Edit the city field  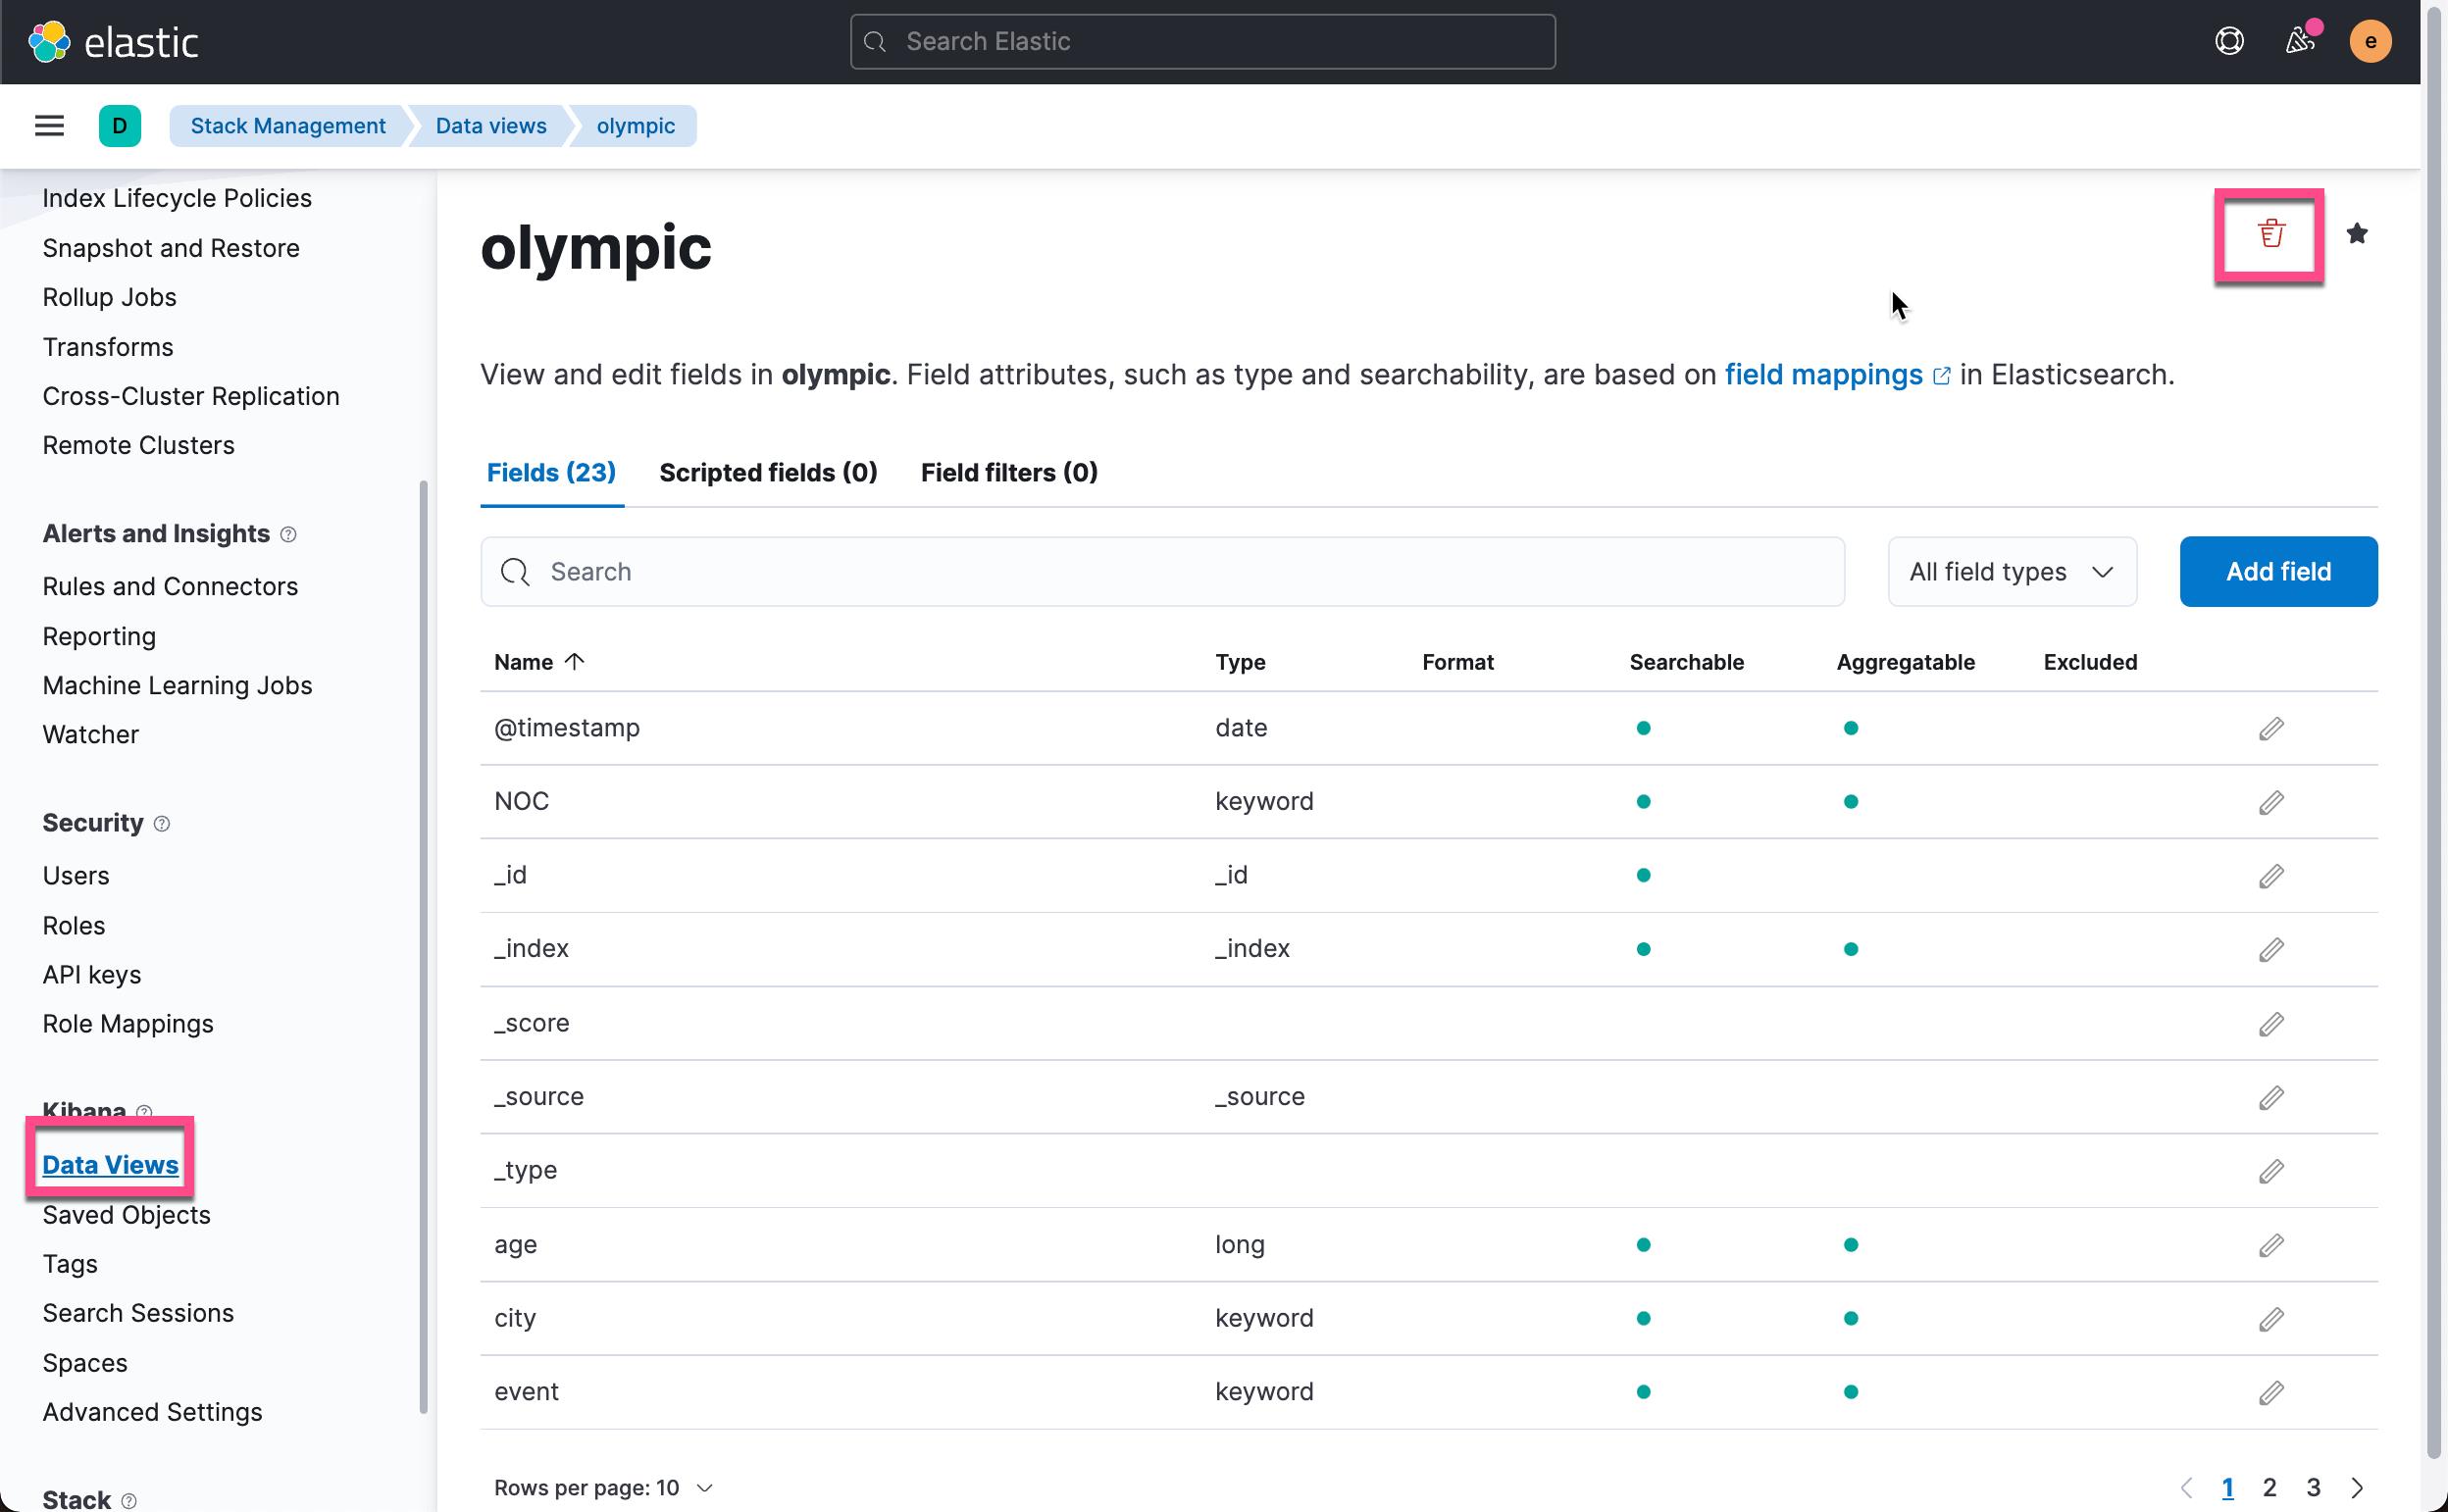(2270, 1319)
